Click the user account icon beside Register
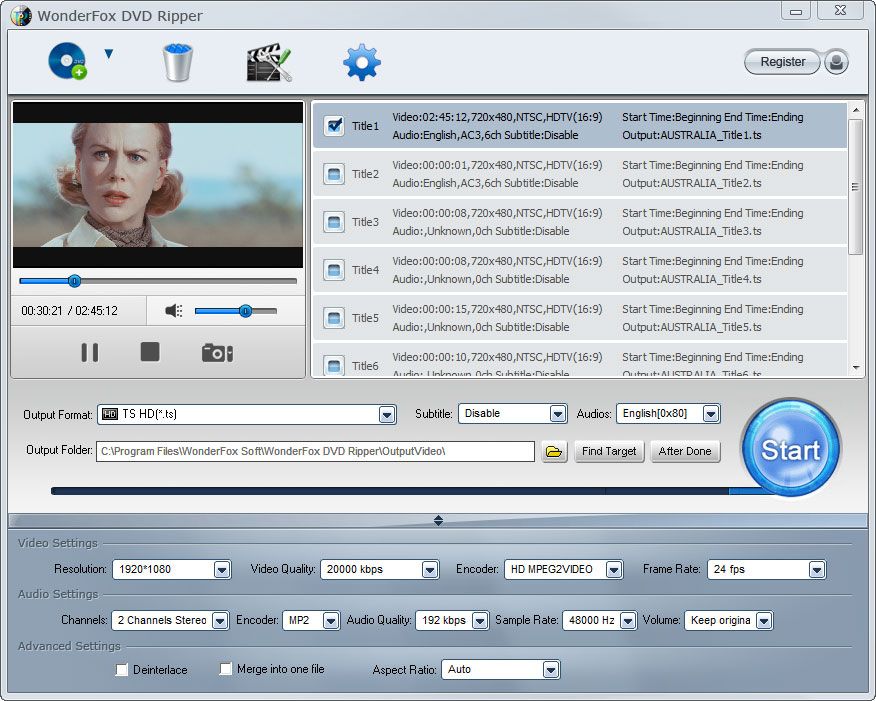 pyautogui.click(x=836, y=62)
